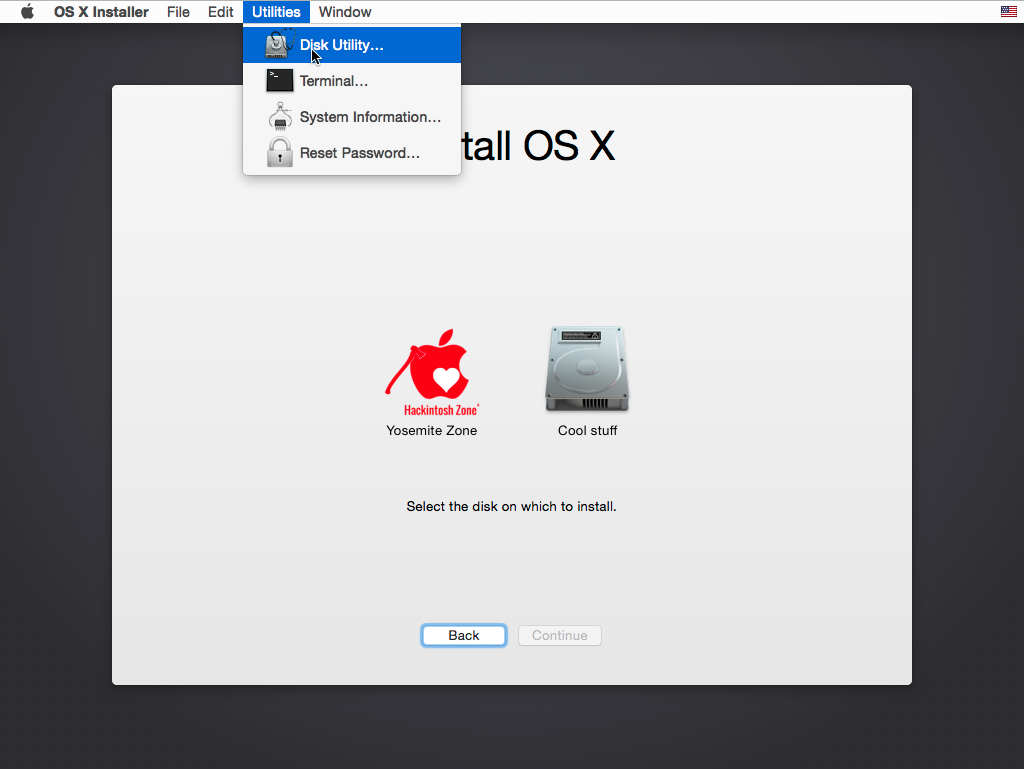Click the Reset Password padlock icon
The height and width of the screenshot is (769, 1024).
click(280, 152)
